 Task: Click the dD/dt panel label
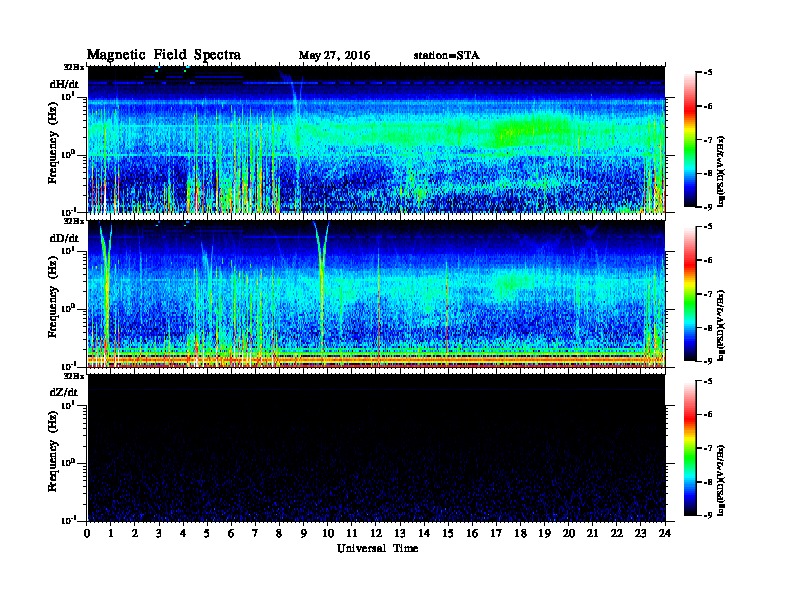(64, 238)
